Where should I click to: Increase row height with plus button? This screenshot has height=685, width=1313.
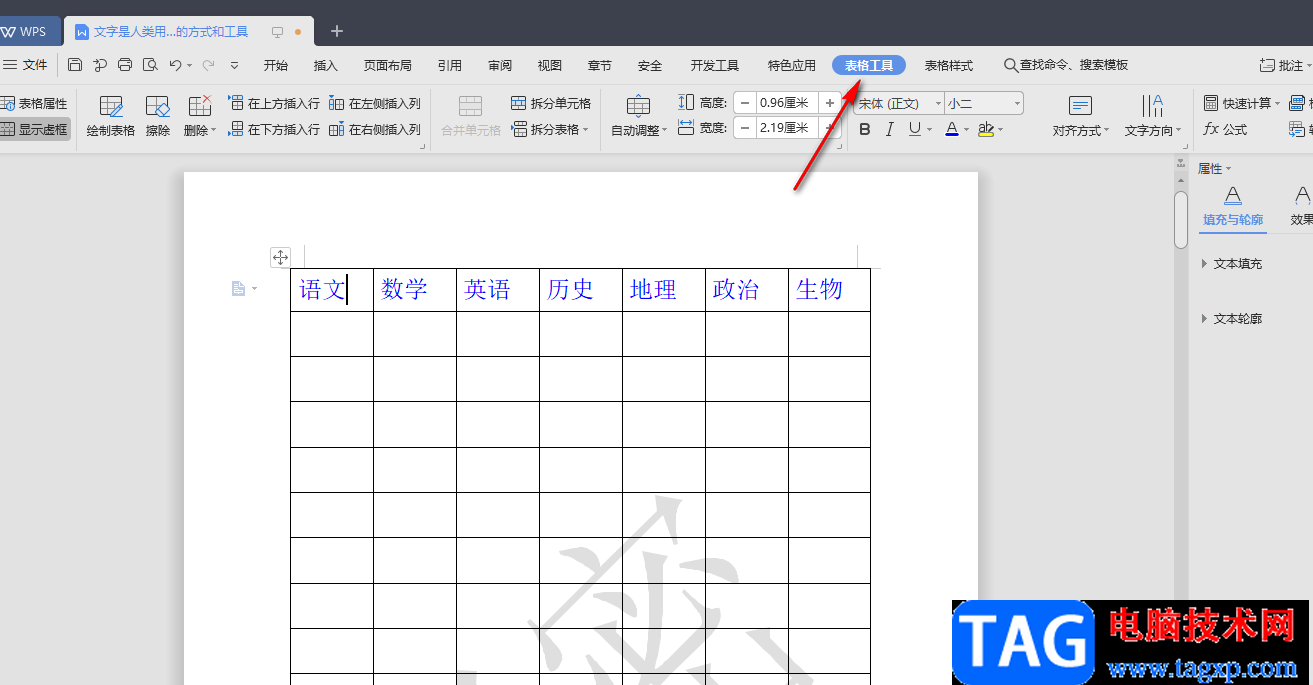[830, 103]
